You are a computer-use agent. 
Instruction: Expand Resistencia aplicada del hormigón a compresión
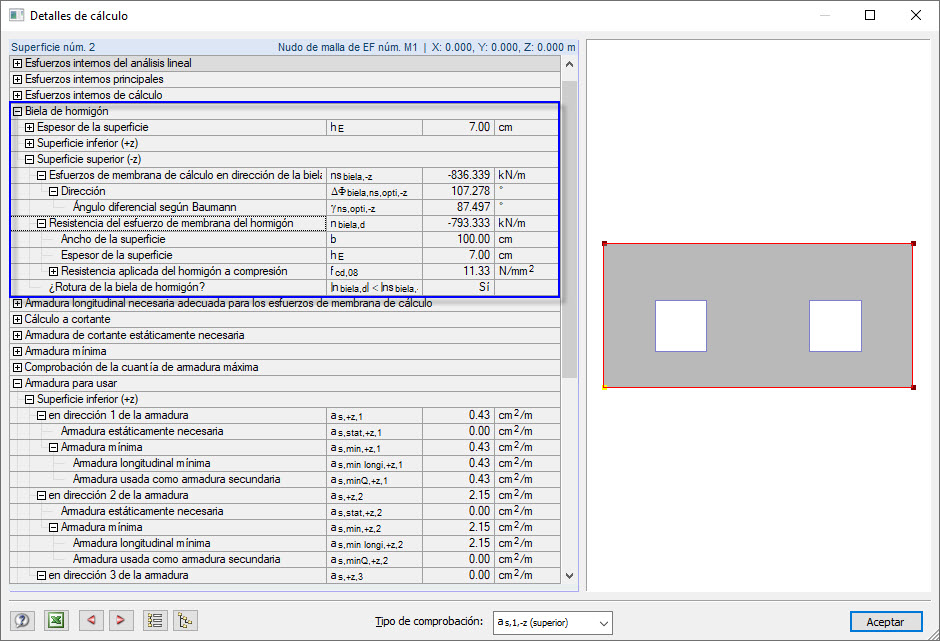tap(53, 271)
